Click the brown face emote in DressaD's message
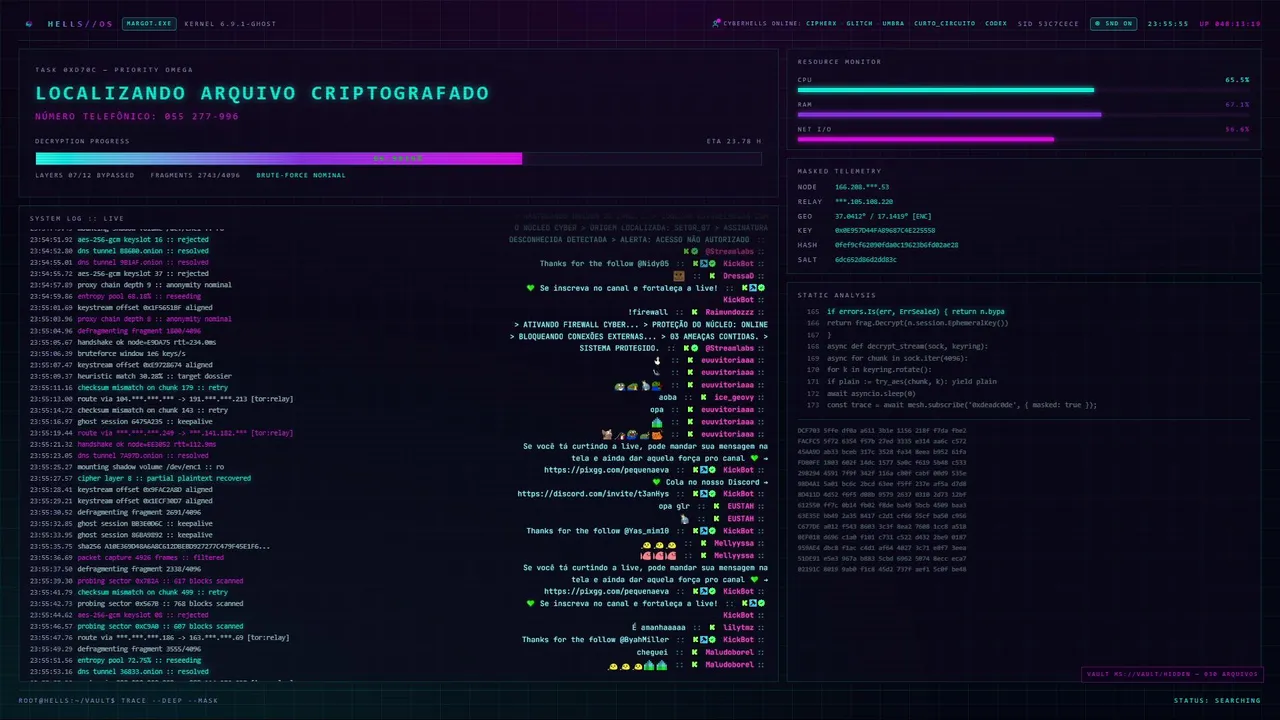 [x=679, y=276]
